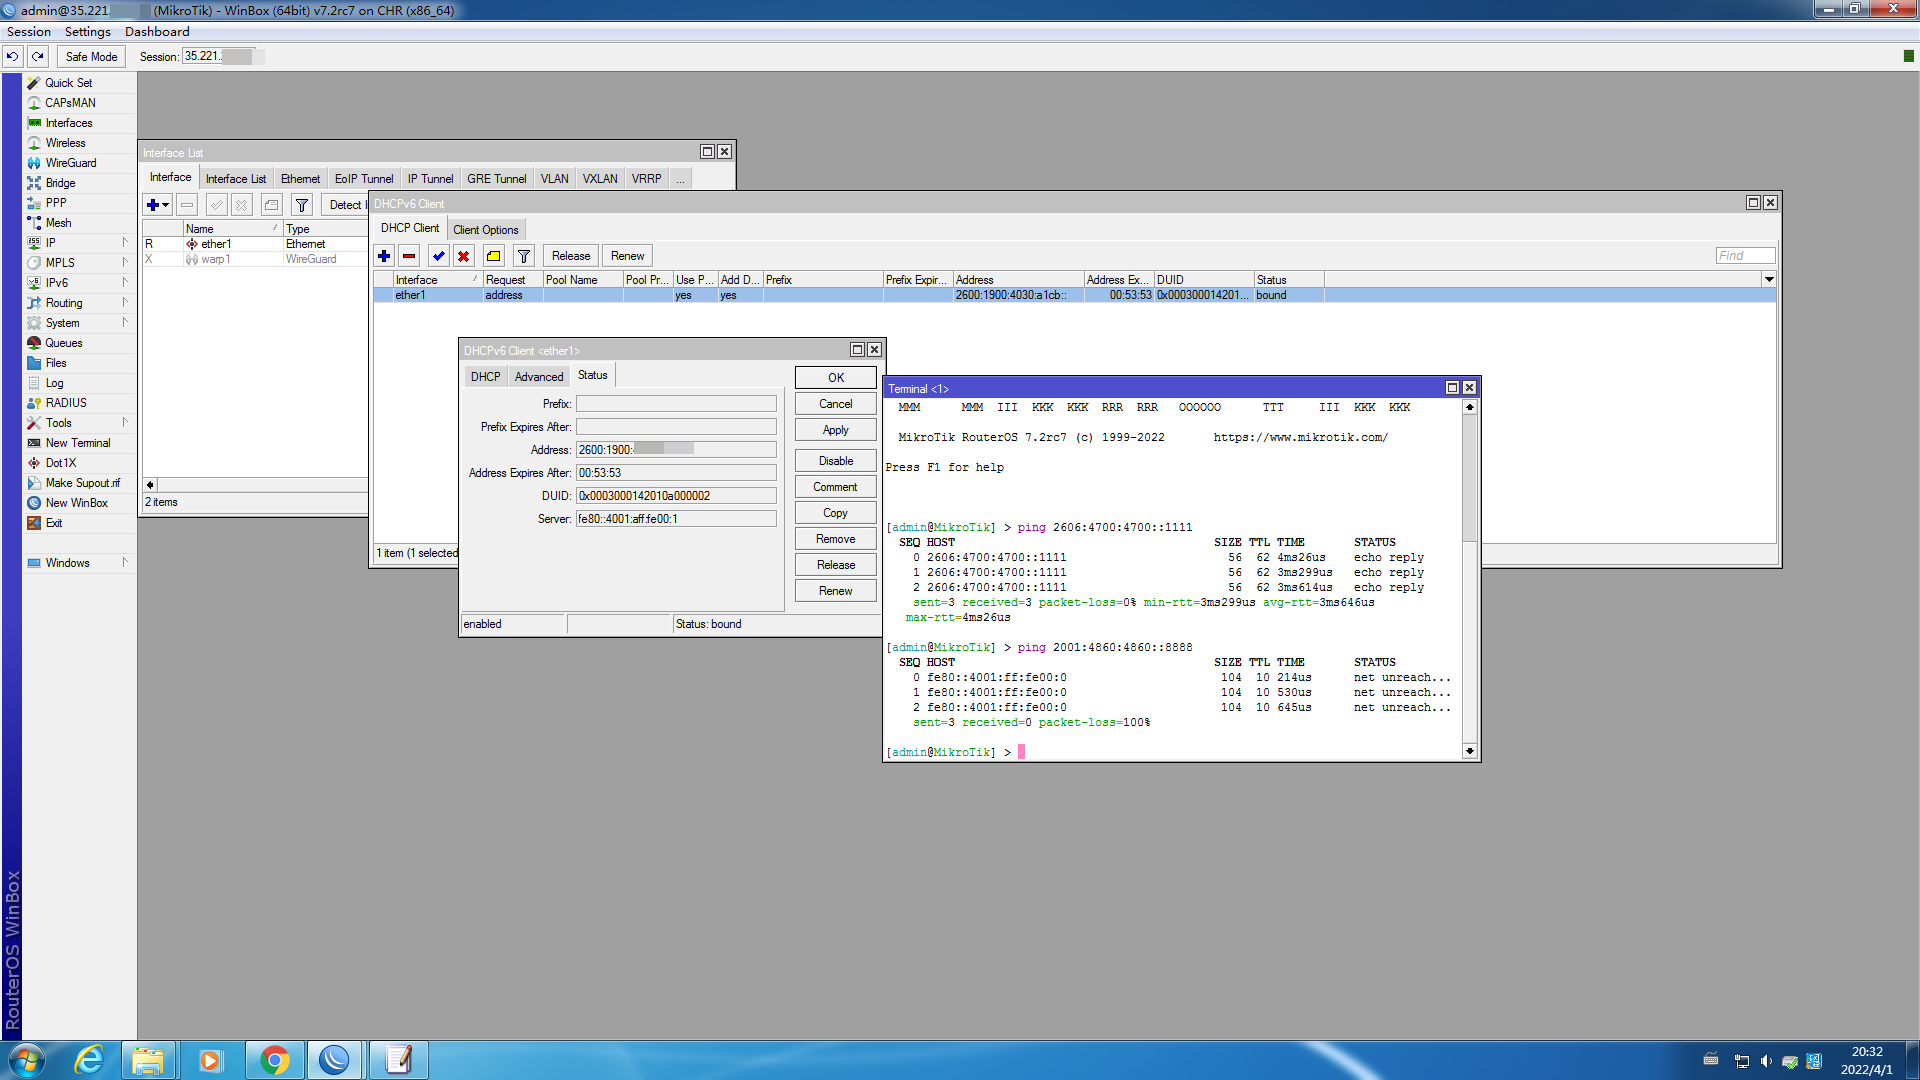Switch to VLAN tab in Interface List
This screenshot has width=1920, height=1080.
click(x=554, y=179)
